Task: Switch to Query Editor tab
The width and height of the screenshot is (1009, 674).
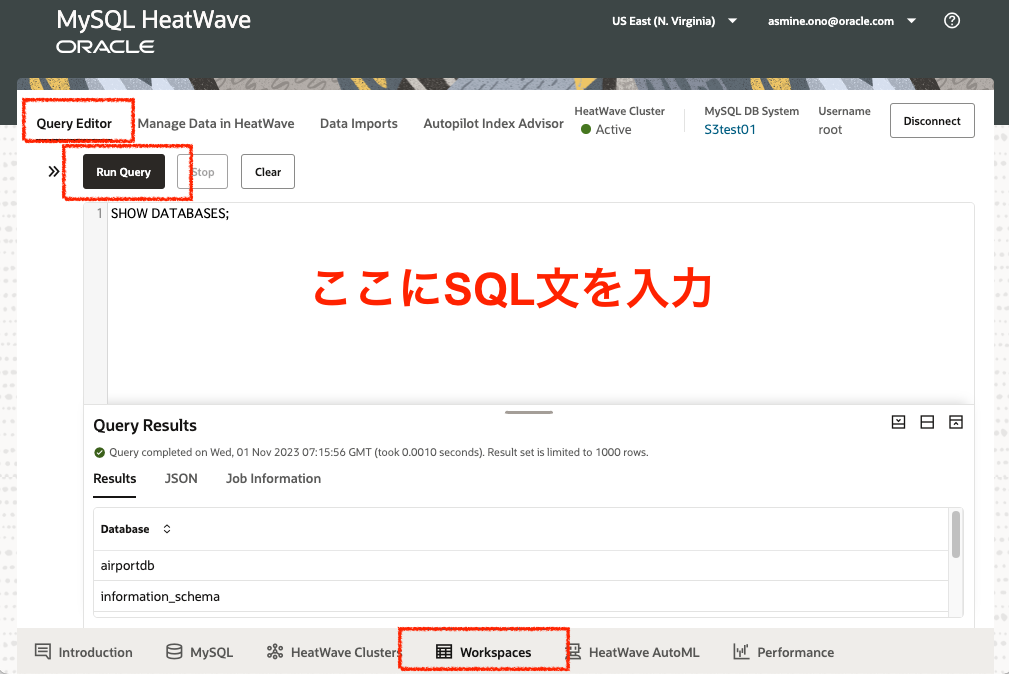Action: pos(74,124)
